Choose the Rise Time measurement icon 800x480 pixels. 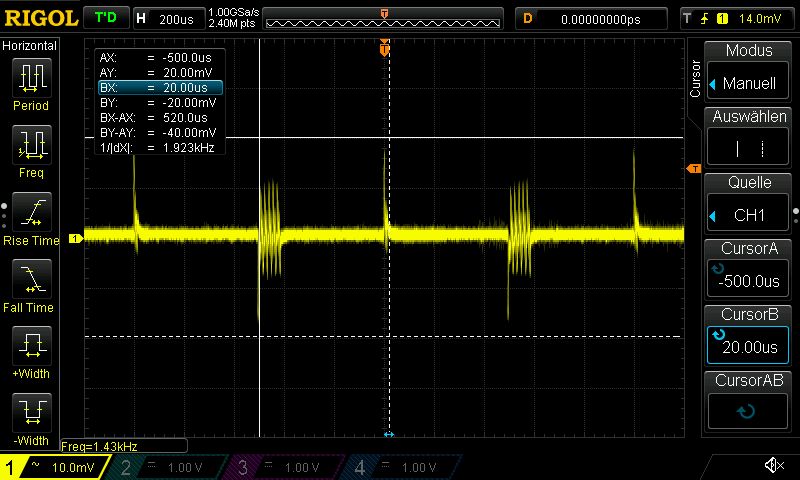coord(31,217)
